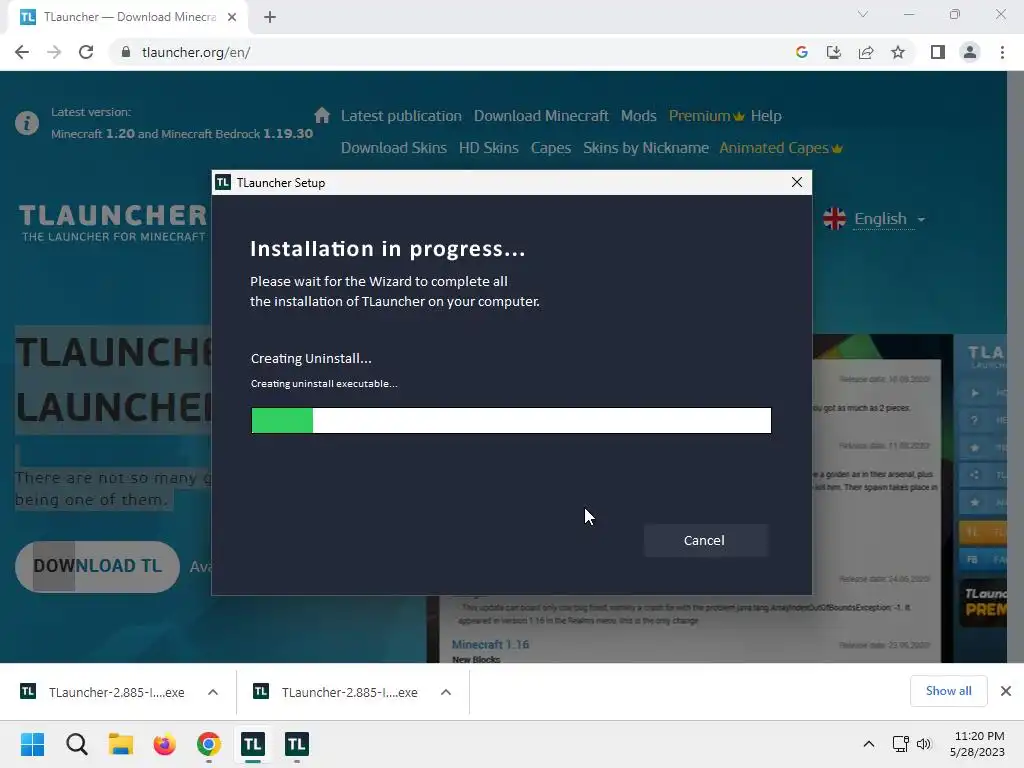The image size is (1024, 768).
Task: Click the forward navigation arrow
Action: pos(54,52)
